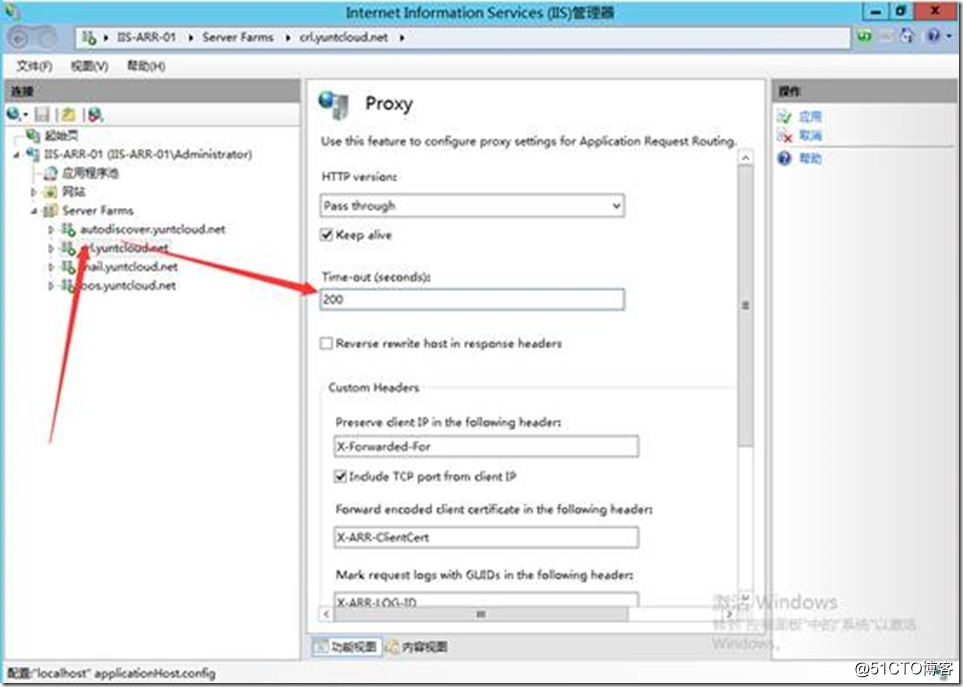Select mail.yuntcloud.net in the tree
This screenshot has height=687, width=963.
coord(129,267)
